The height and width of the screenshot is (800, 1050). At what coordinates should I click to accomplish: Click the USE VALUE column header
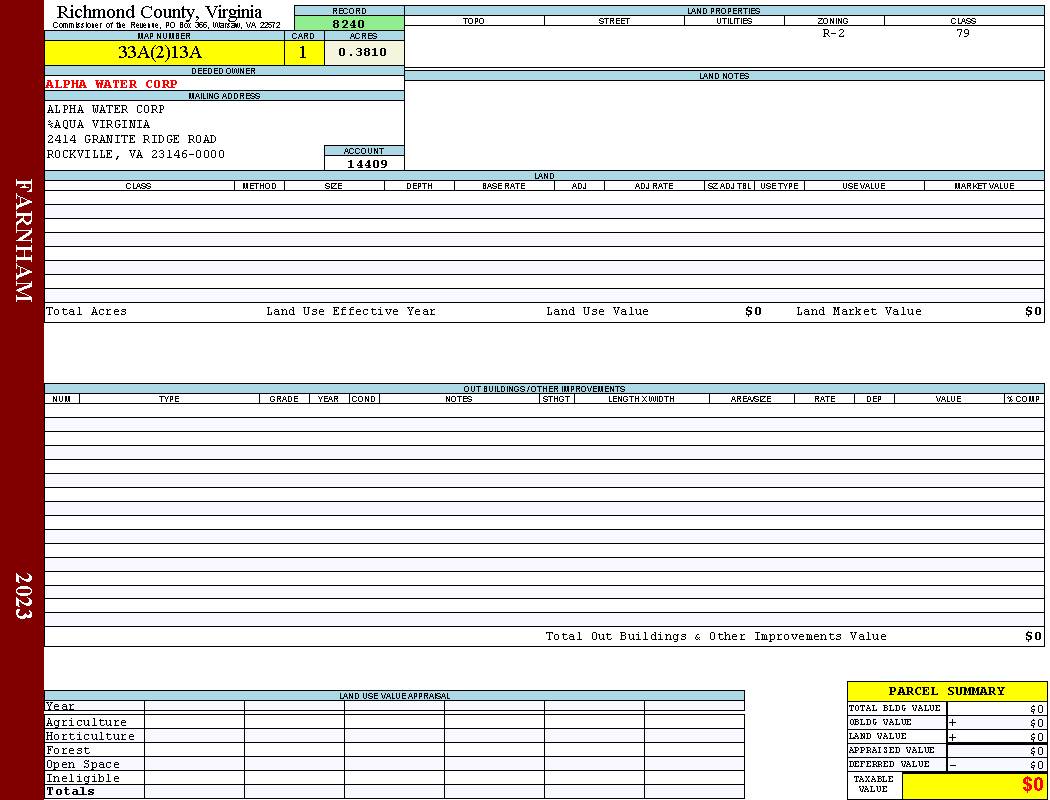click(864, 186)
